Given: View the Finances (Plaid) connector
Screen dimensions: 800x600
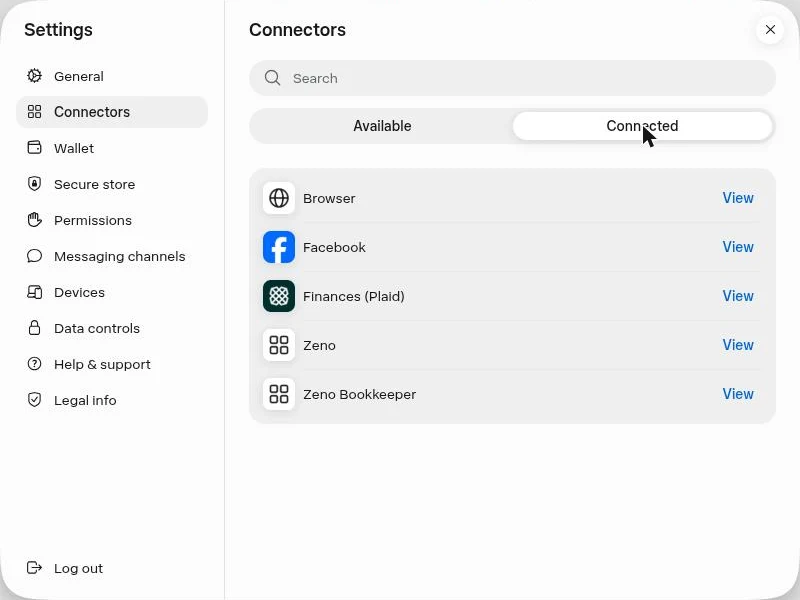Looking at the screenshot, I should click(x=738, y=296).
